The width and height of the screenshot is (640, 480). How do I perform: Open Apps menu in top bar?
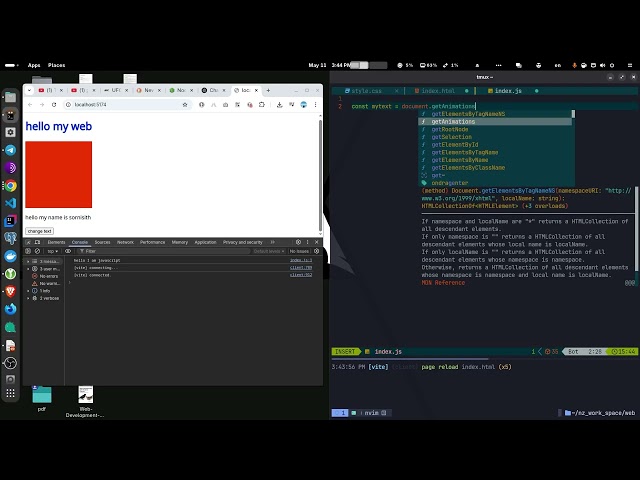coord(34,65)
